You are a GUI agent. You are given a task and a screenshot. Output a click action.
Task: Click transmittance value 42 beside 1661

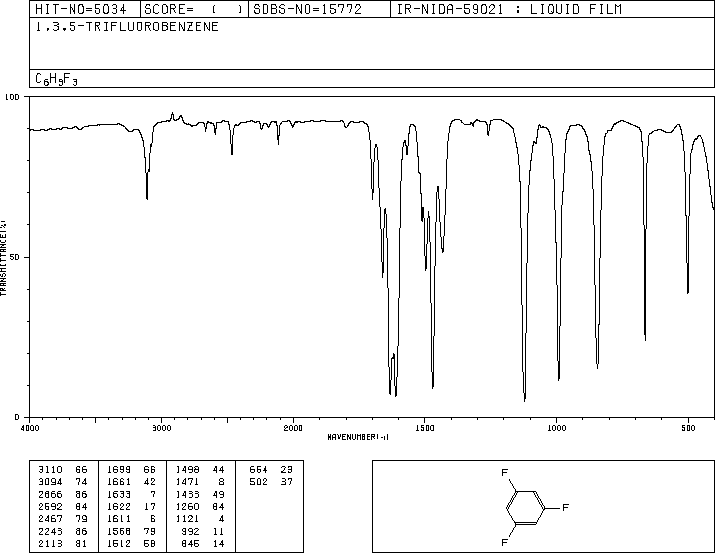tap(150, 482)
